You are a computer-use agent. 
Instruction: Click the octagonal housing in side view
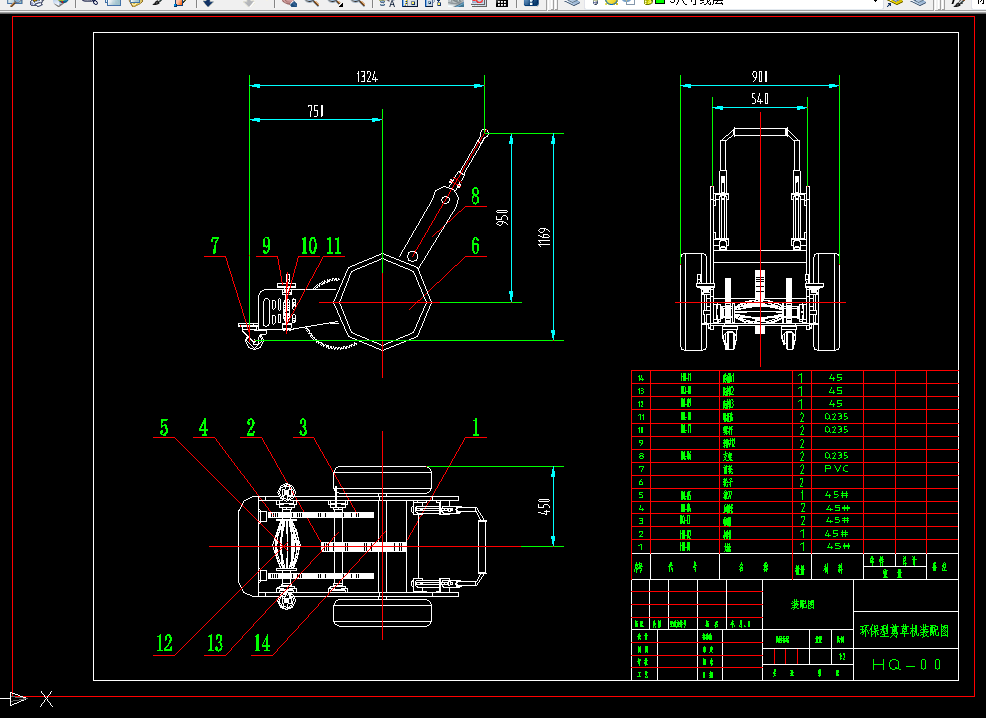[382, 302]
